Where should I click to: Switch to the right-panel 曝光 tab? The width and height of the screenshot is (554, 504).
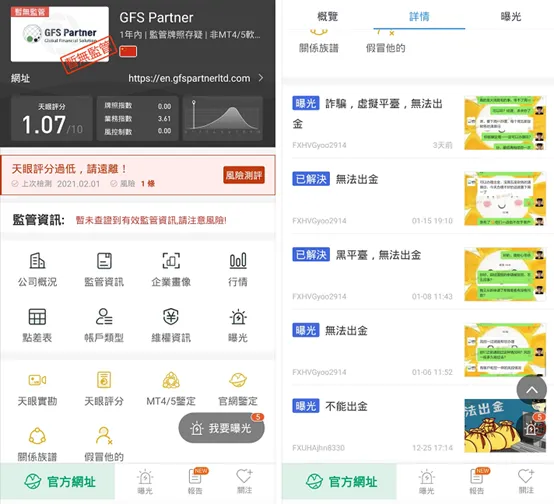511,16
